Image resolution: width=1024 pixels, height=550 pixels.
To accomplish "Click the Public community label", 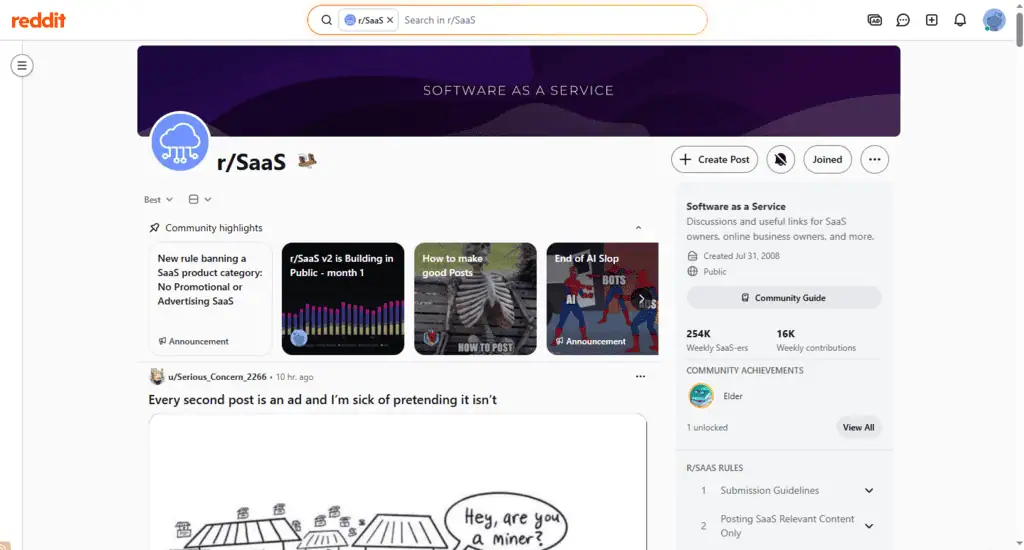I will pos(714,272).
